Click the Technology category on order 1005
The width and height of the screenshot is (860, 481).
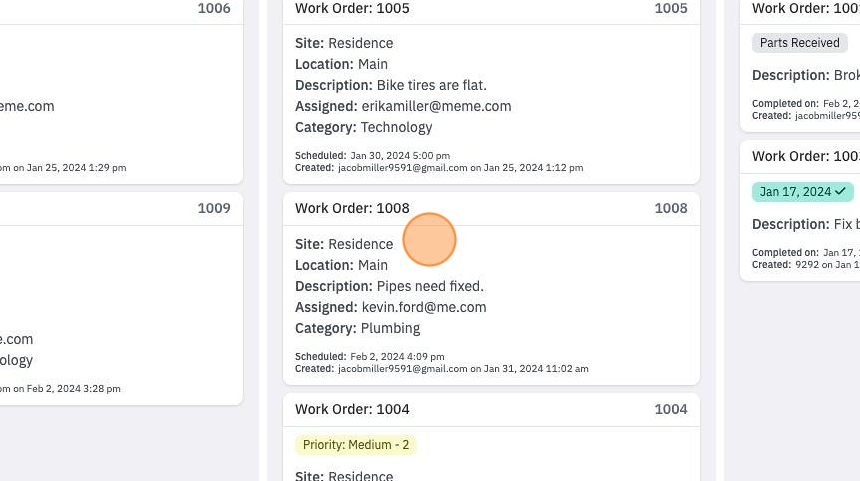tap(397, 127)
